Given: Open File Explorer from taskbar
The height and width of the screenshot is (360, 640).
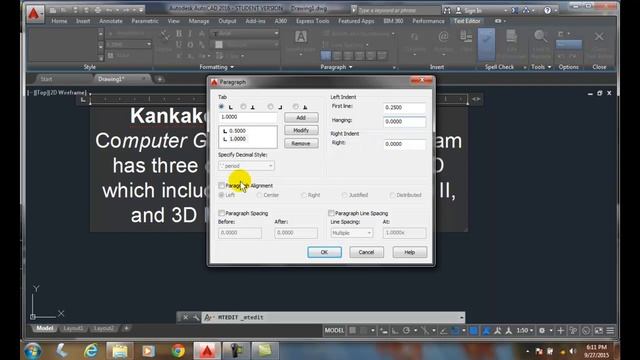Looking at the screenshot, I should tap(120, 351).
